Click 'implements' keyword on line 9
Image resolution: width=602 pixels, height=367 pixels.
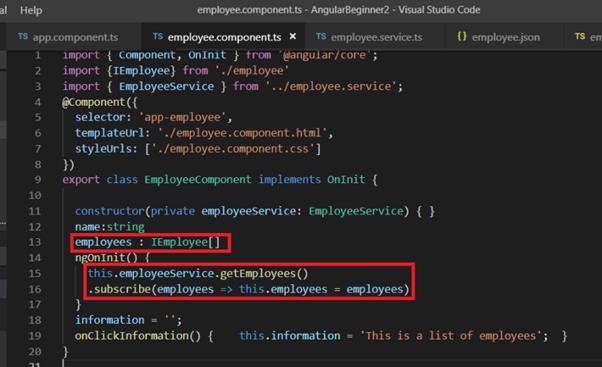(289, 180)
